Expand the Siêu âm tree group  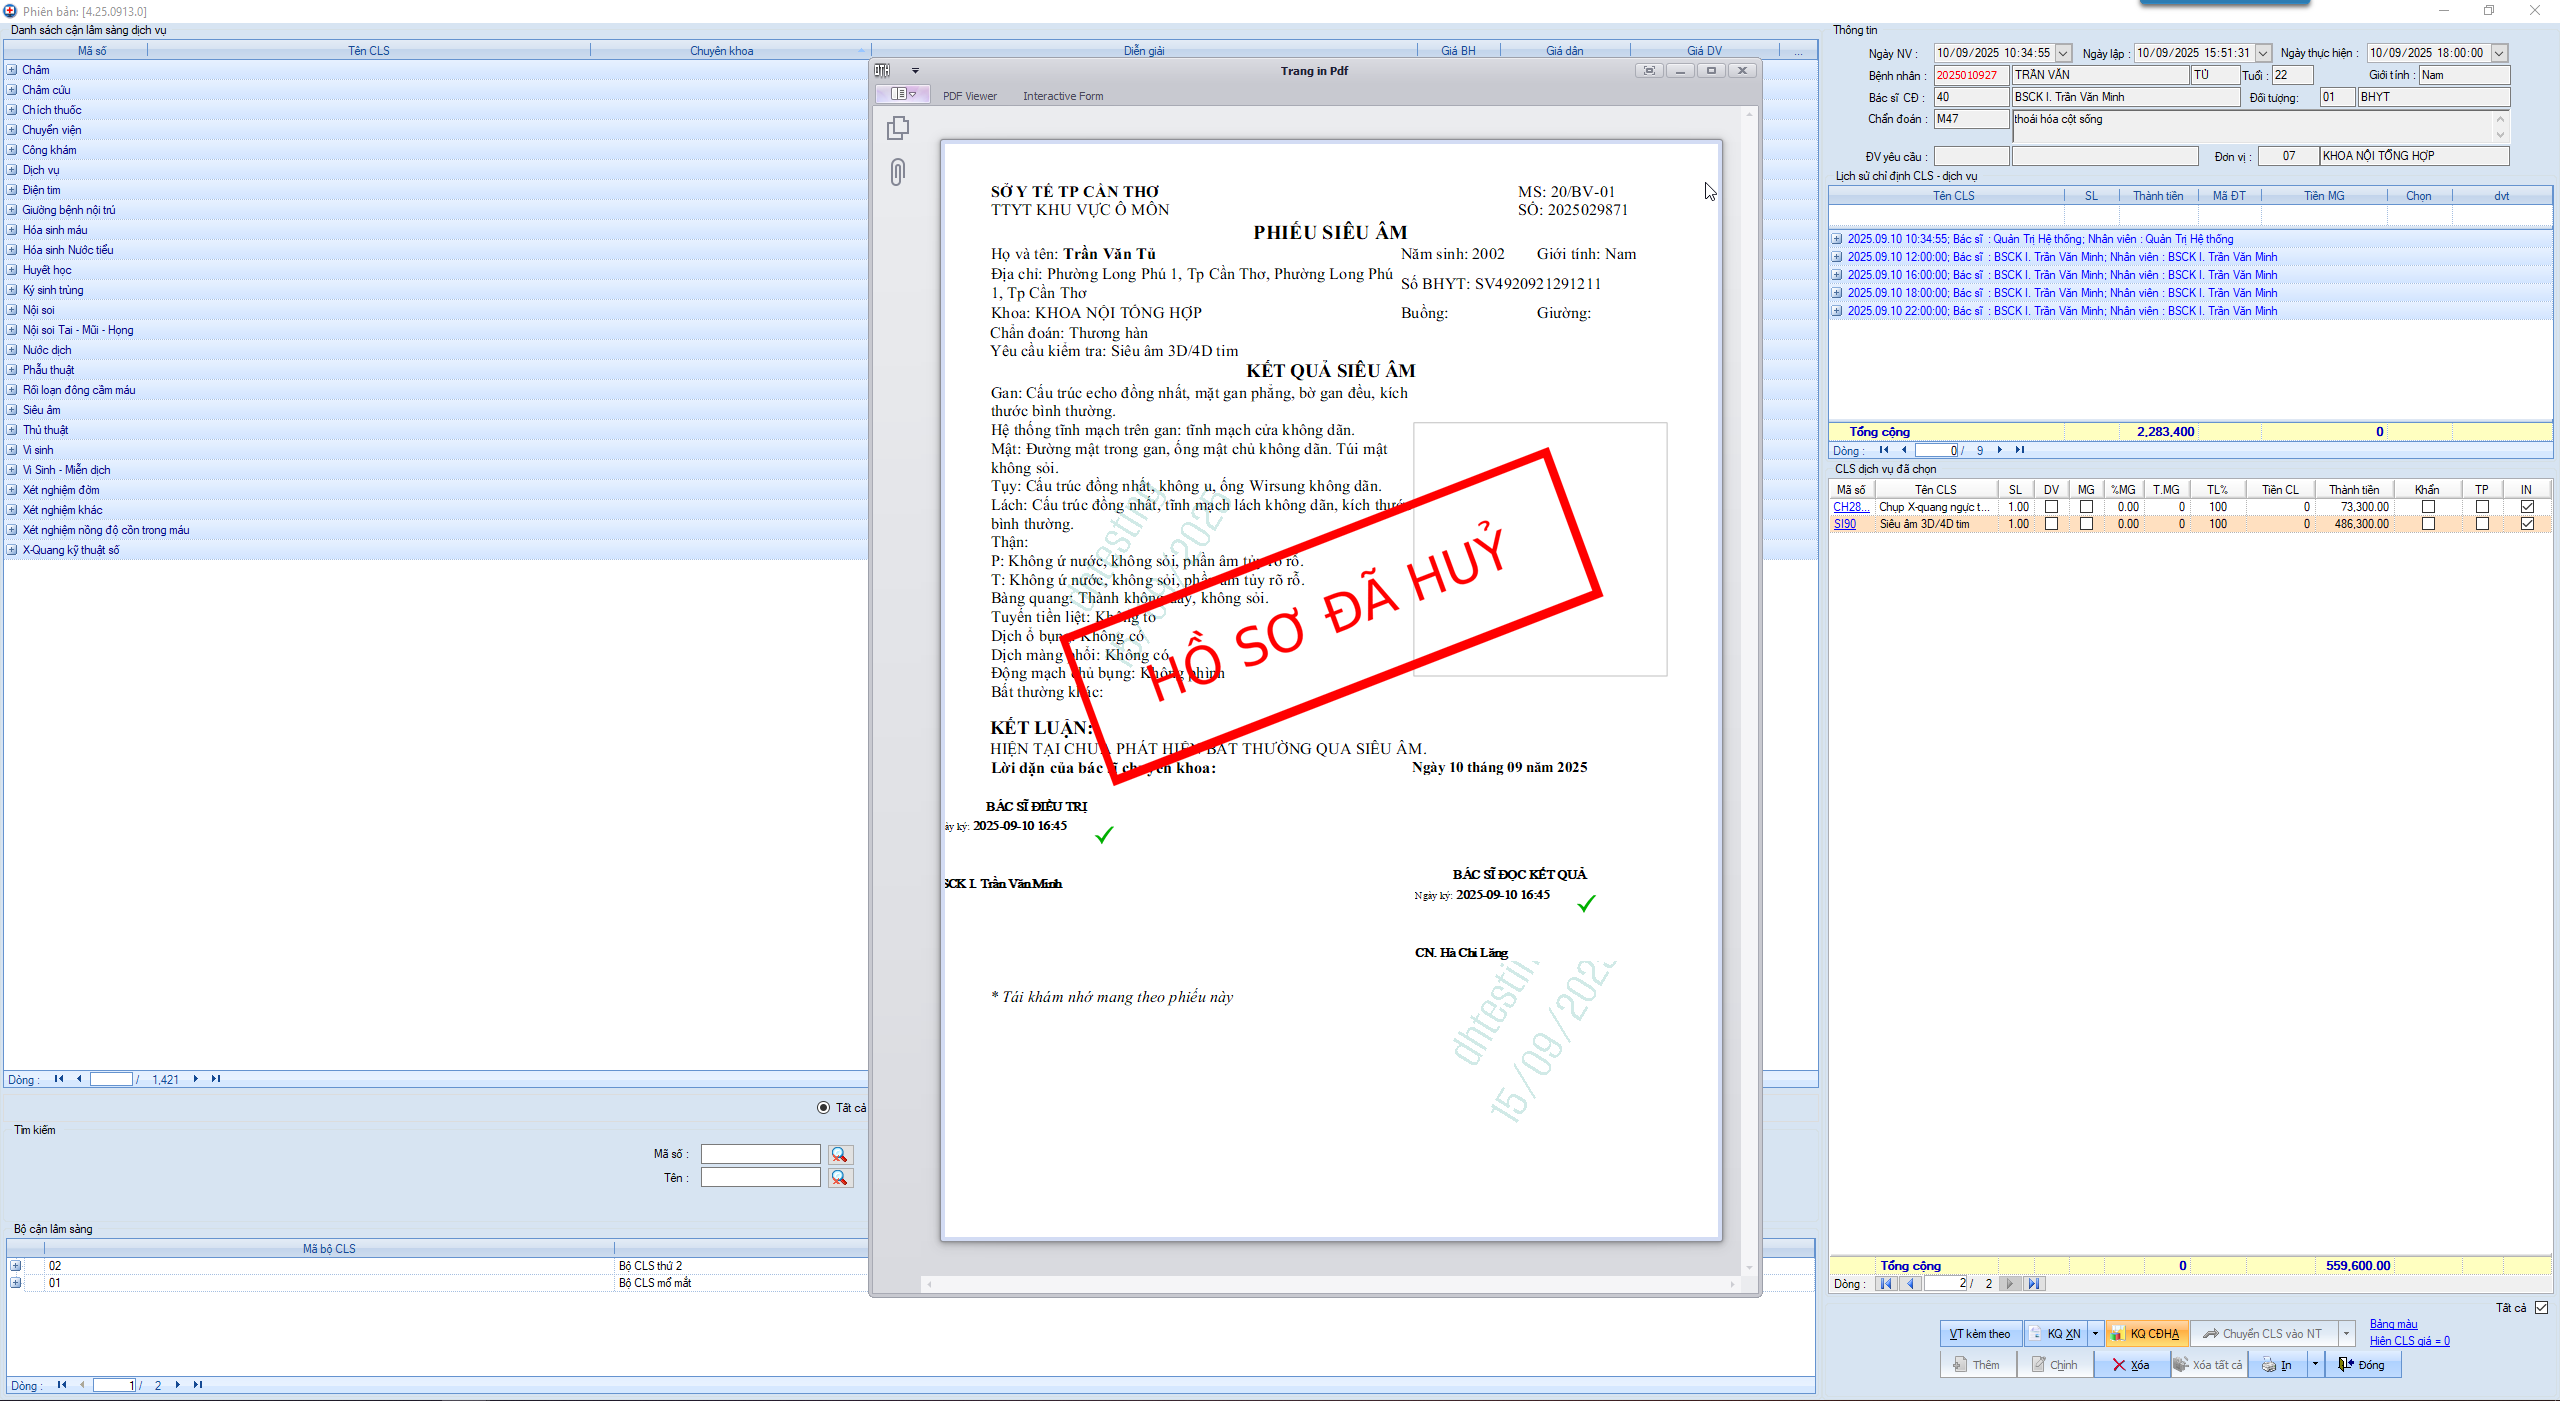pyautogui.click(x=12, y=410)
